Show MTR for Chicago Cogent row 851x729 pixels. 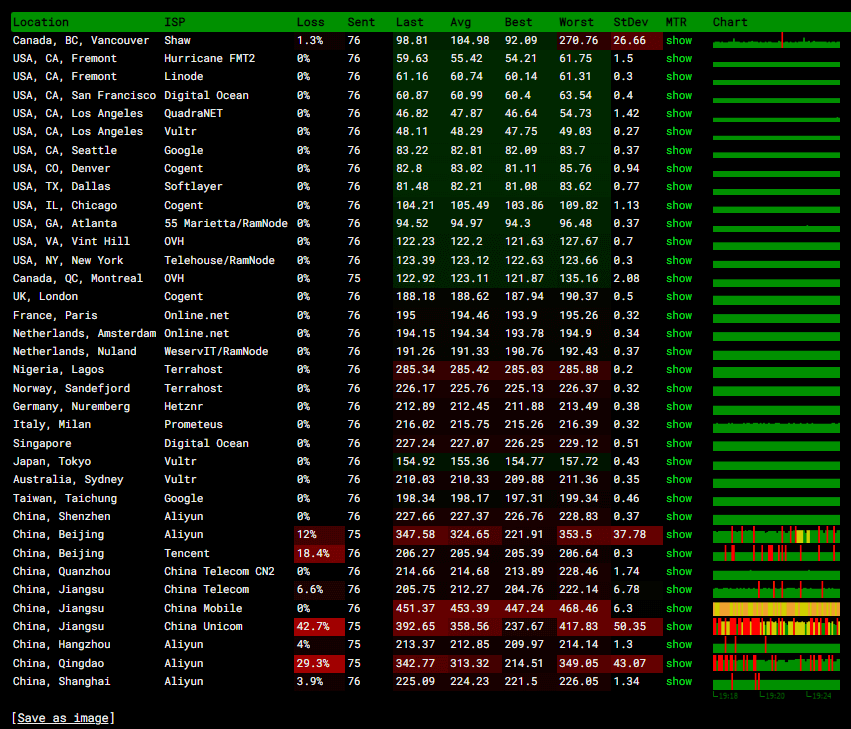(679, 205)
